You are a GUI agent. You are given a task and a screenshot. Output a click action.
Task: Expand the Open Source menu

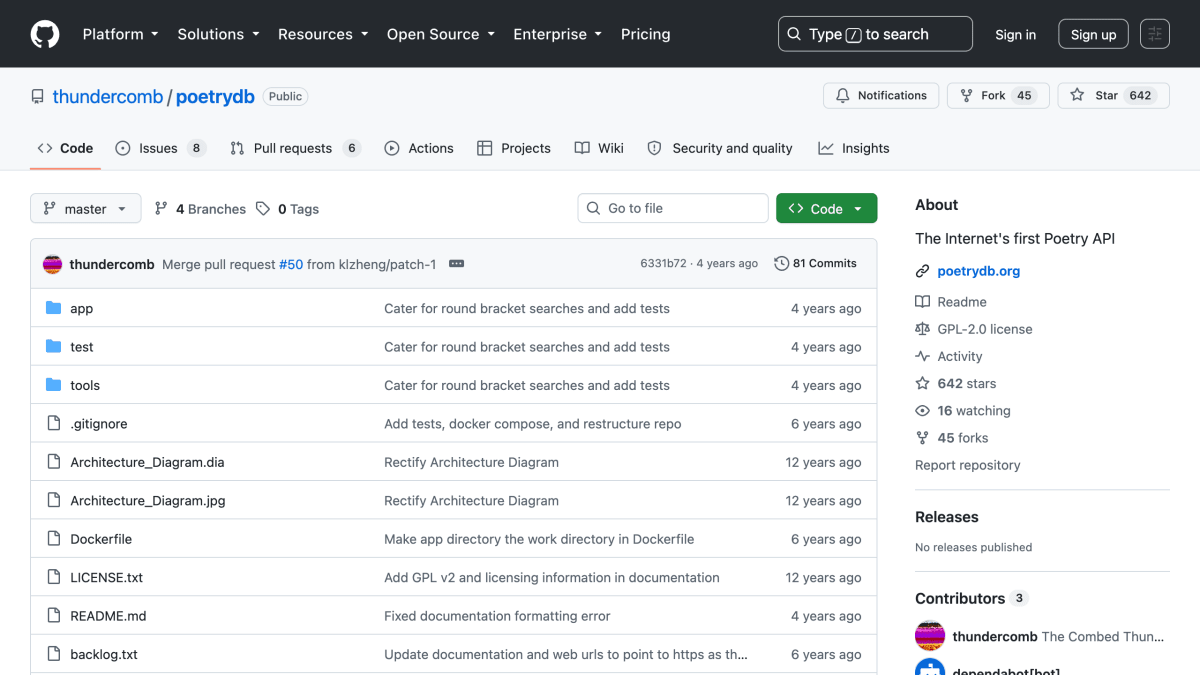(x=441, y=34)
